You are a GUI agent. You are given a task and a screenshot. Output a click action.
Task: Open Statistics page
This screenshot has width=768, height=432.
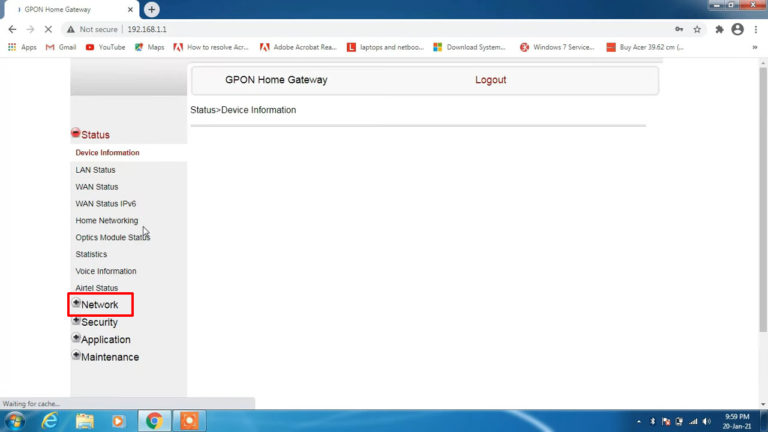click(91, 254)
